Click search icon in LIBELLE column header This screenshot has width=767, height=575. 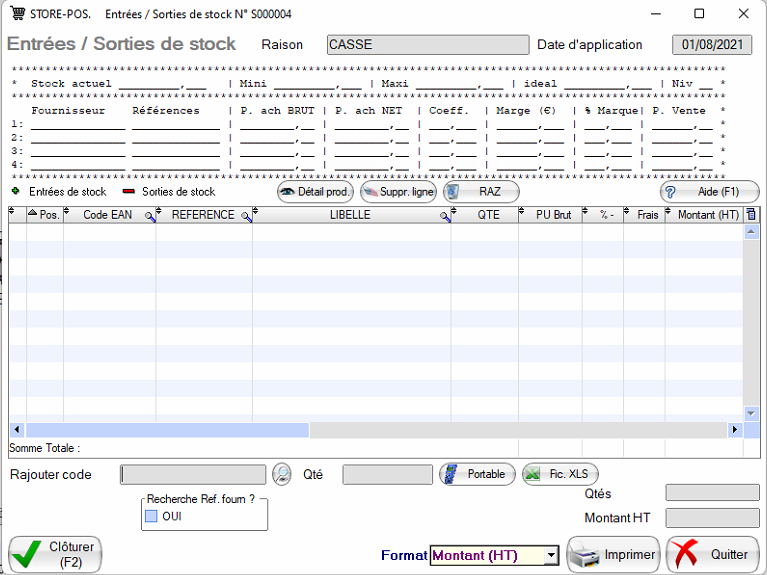[444, 215]
